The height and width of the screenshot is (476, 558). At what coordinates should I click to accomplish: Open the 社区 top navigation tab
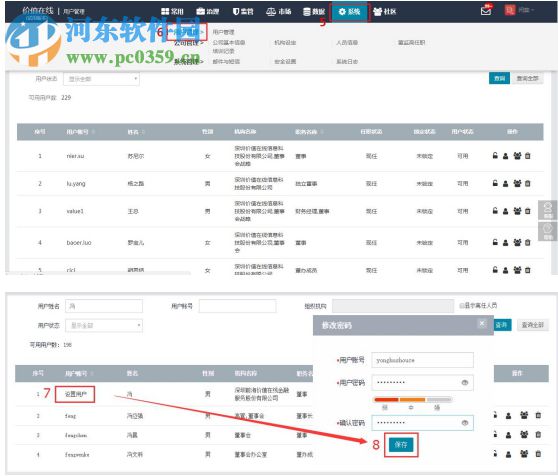385,11
